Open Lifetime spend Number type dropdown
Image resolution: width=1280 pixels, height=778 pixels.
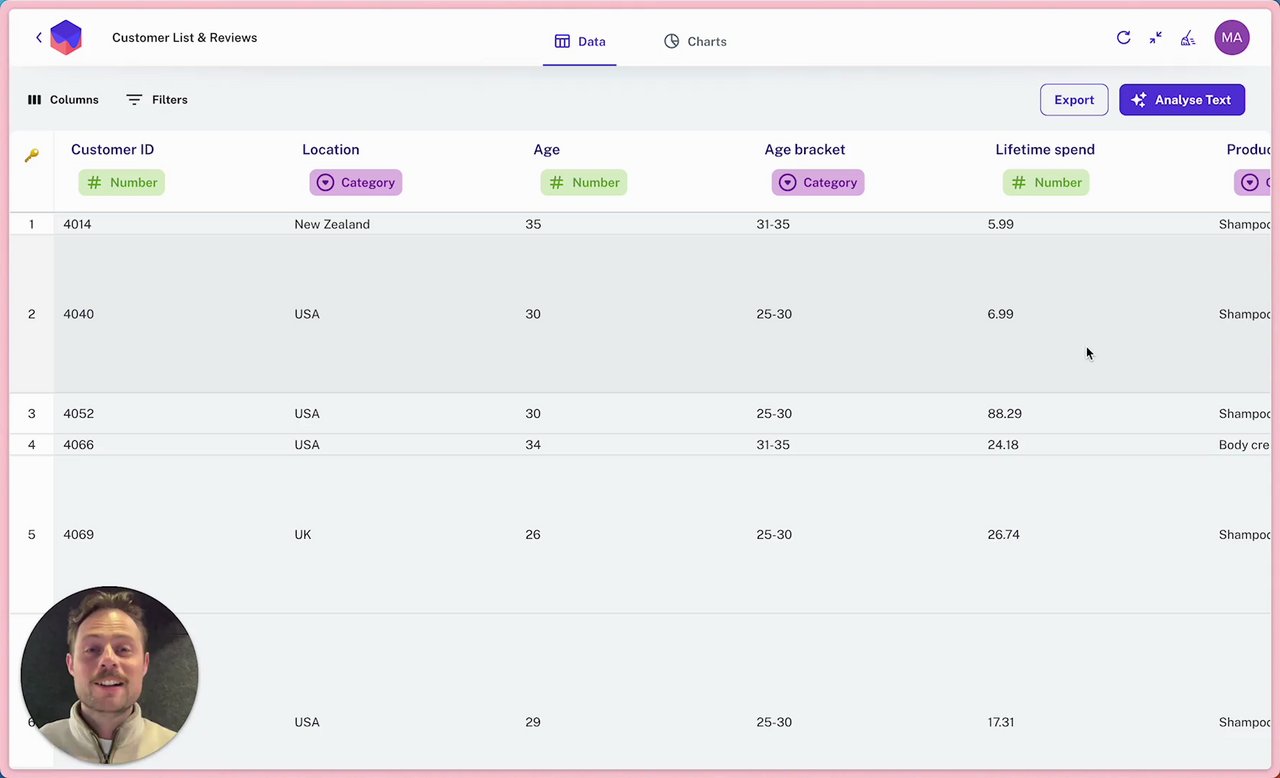[x=1046, y=183]
